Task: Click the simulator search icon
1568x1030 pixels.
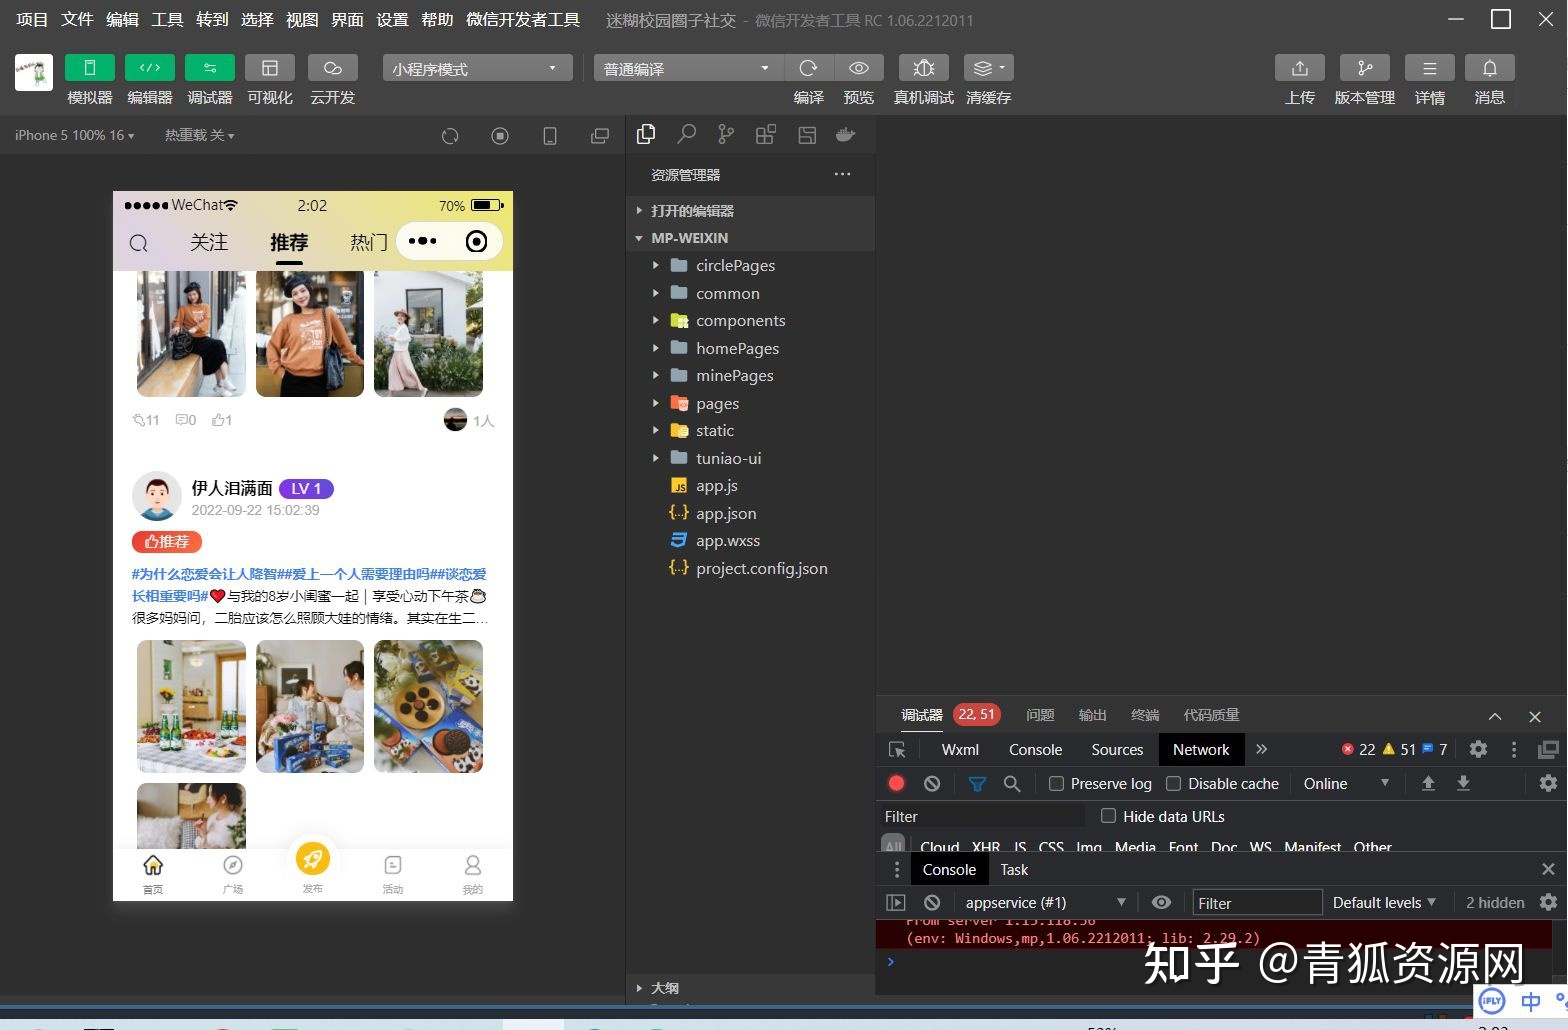Action: tap(139, 243)
